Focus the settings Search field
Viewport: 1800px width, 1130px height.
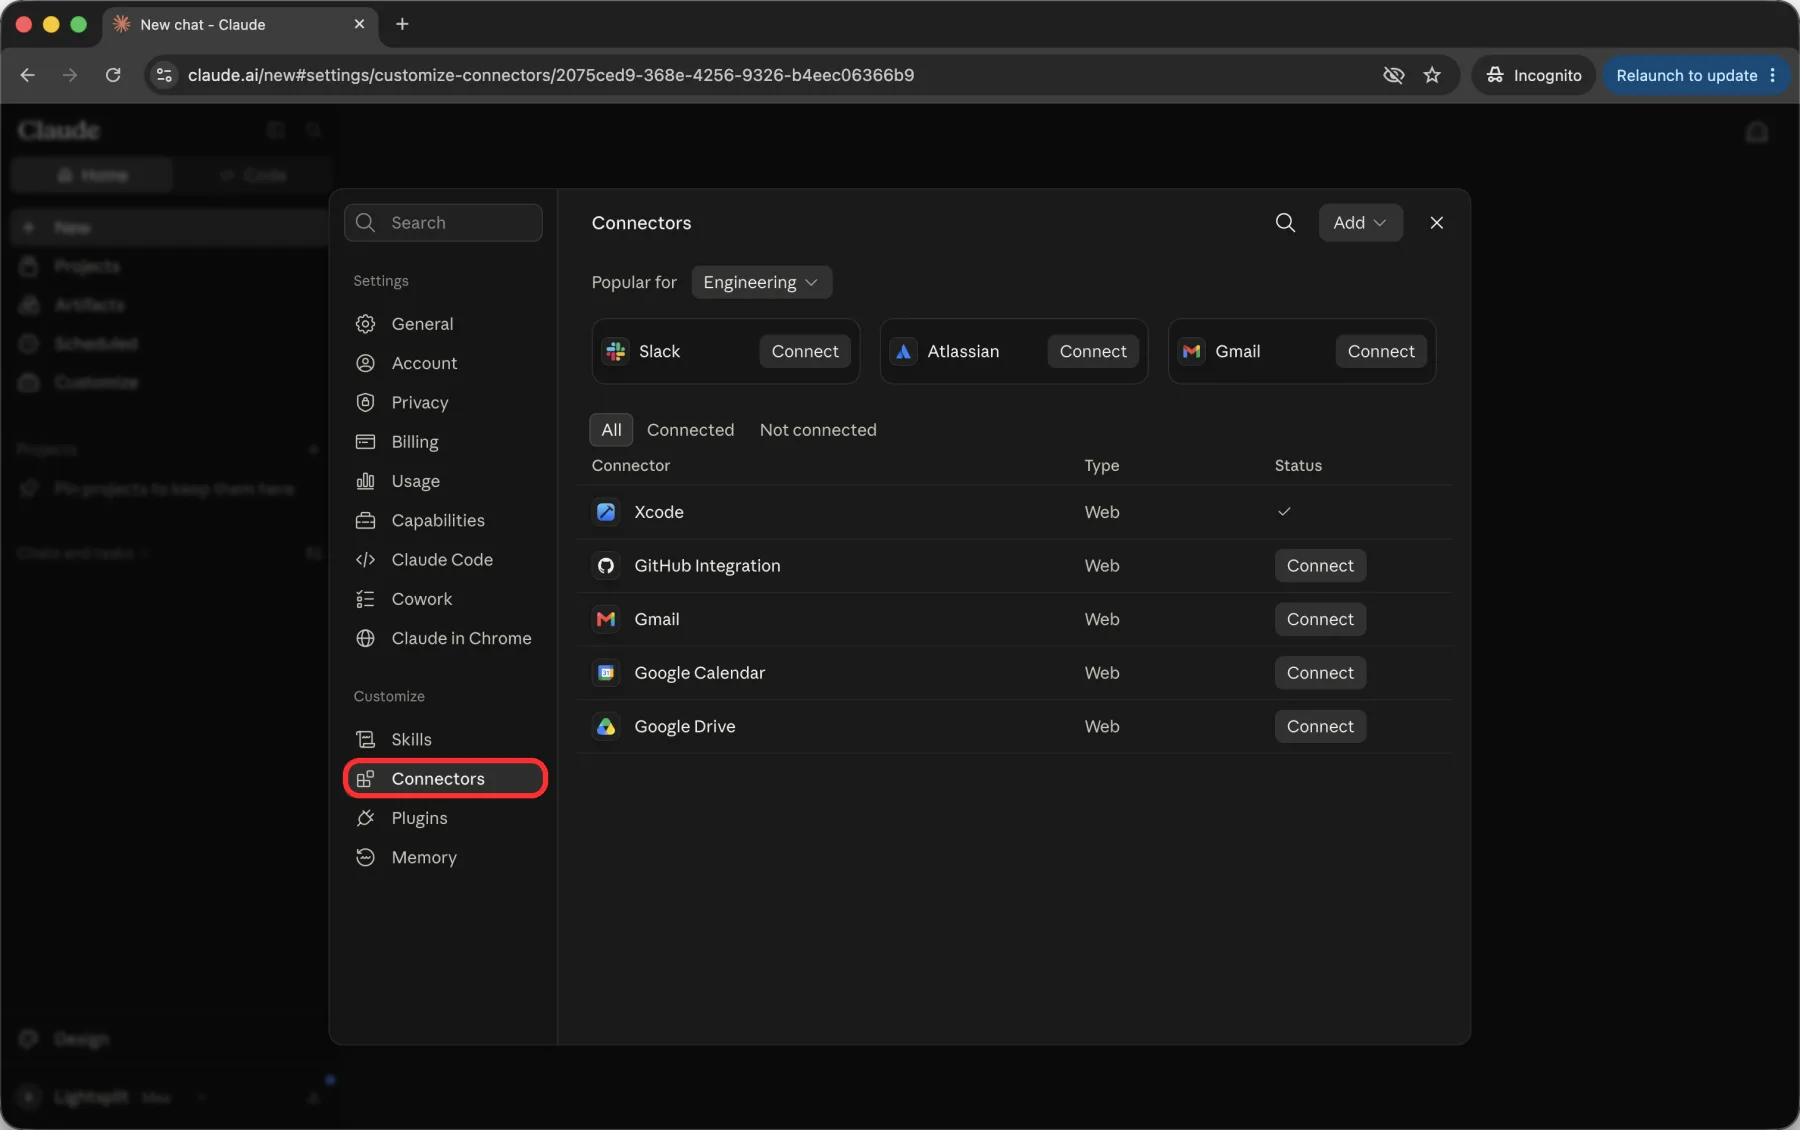pos(443,223)
